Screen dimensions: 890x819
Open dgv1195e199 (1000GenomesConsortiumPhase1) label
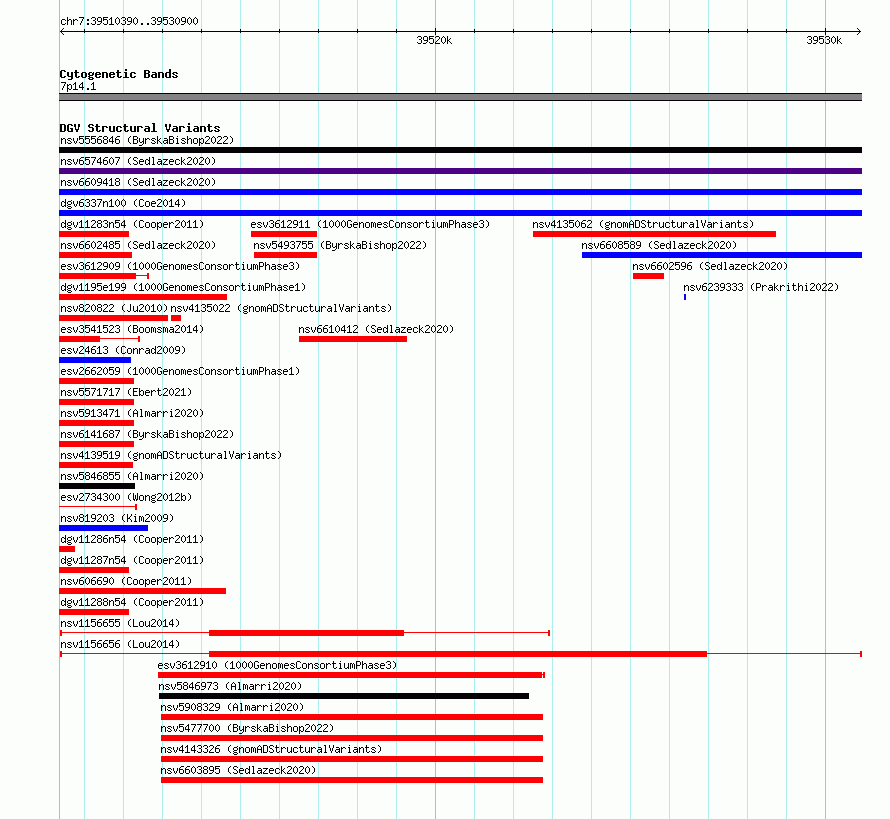click(183, 287)
